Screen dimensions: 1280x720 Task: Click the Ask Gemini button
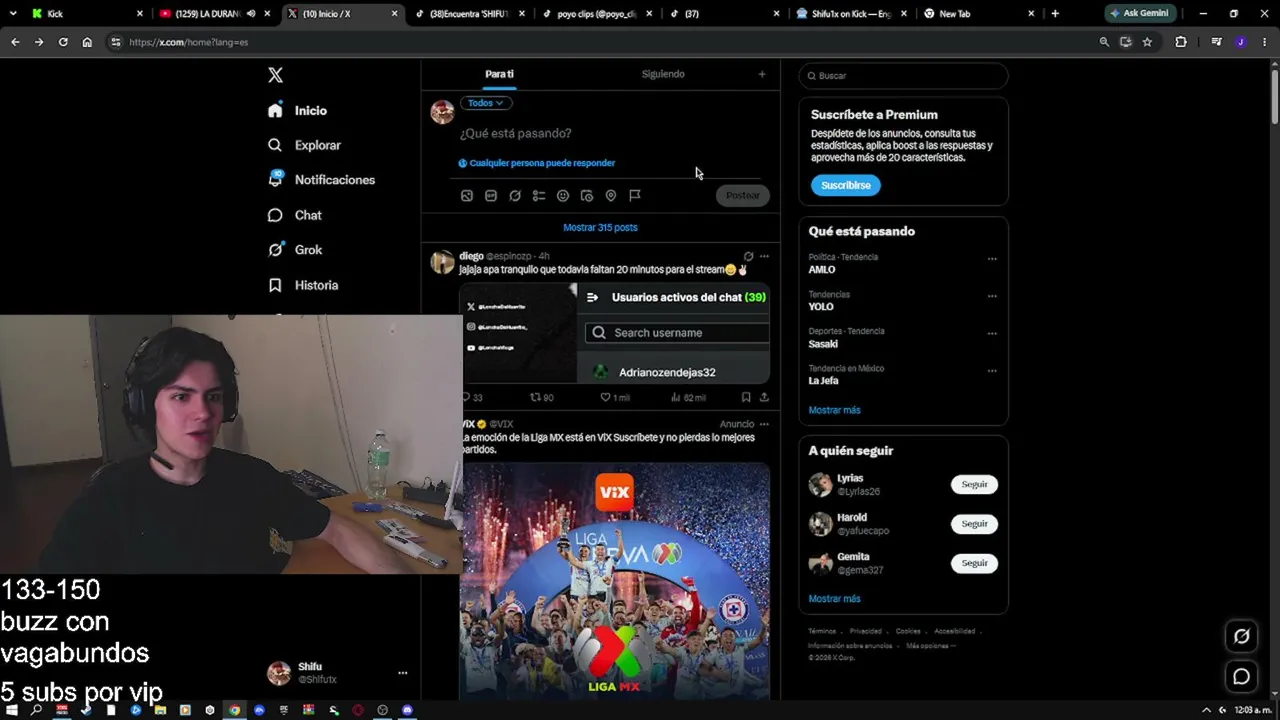coord(1139,14)
